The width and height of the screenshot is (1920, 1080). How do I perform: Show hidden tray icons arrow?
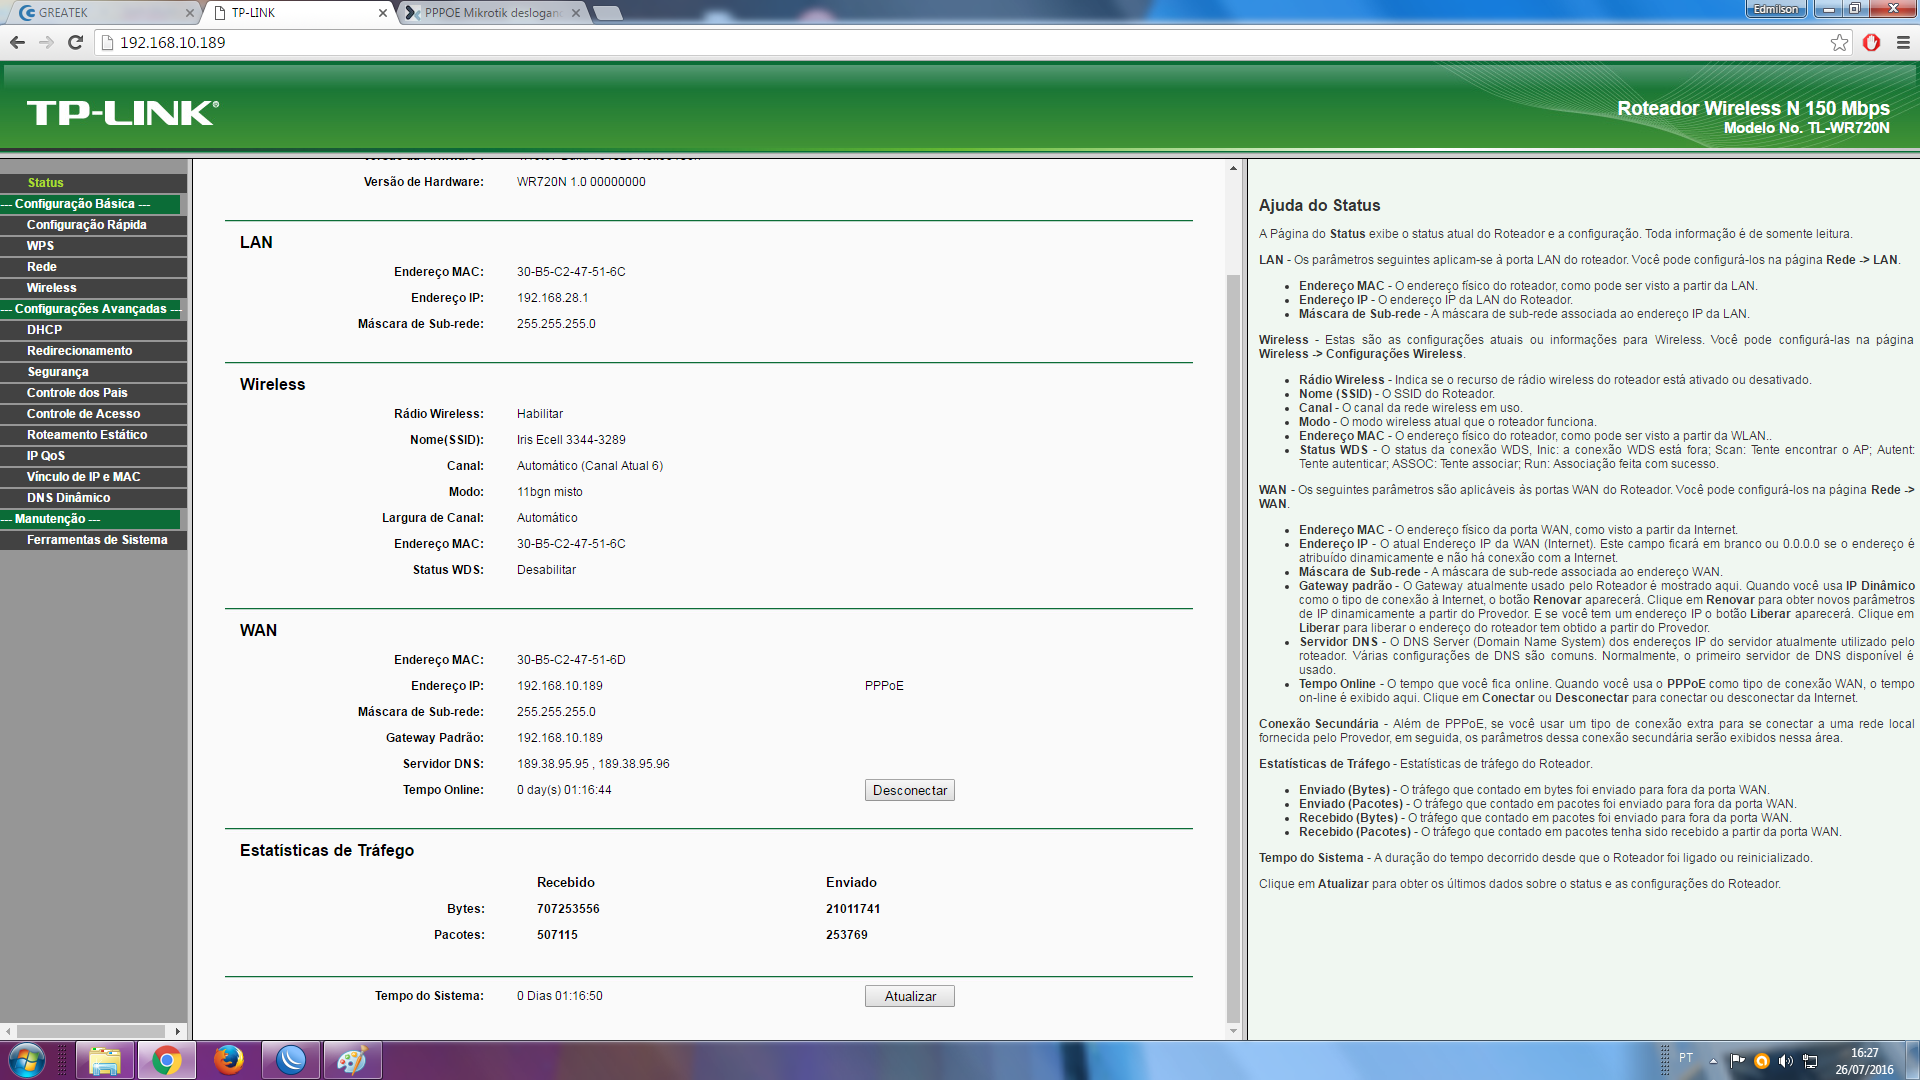1713,1061
